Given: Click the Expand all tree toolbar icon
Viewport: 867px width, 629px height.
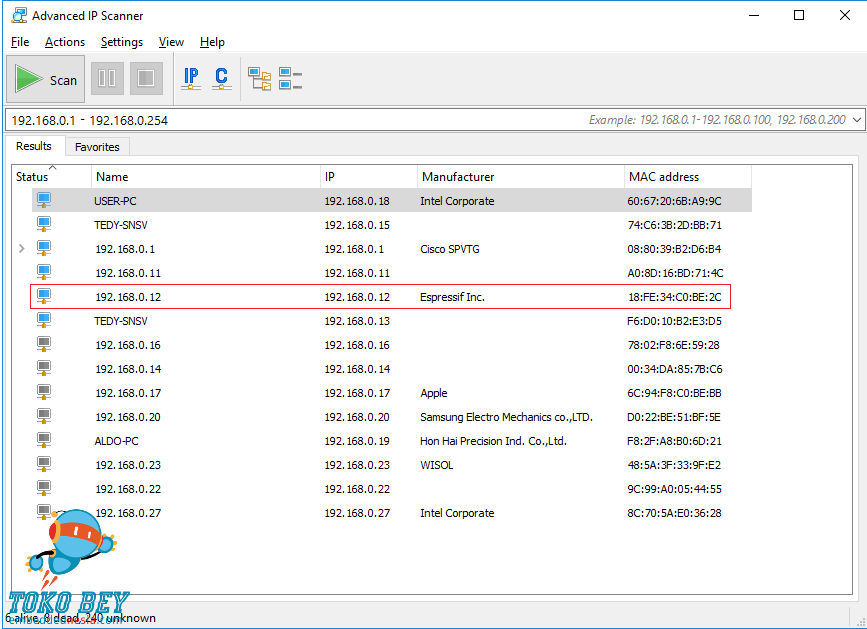Looking at the screenshot, I should tap(259, 78).
